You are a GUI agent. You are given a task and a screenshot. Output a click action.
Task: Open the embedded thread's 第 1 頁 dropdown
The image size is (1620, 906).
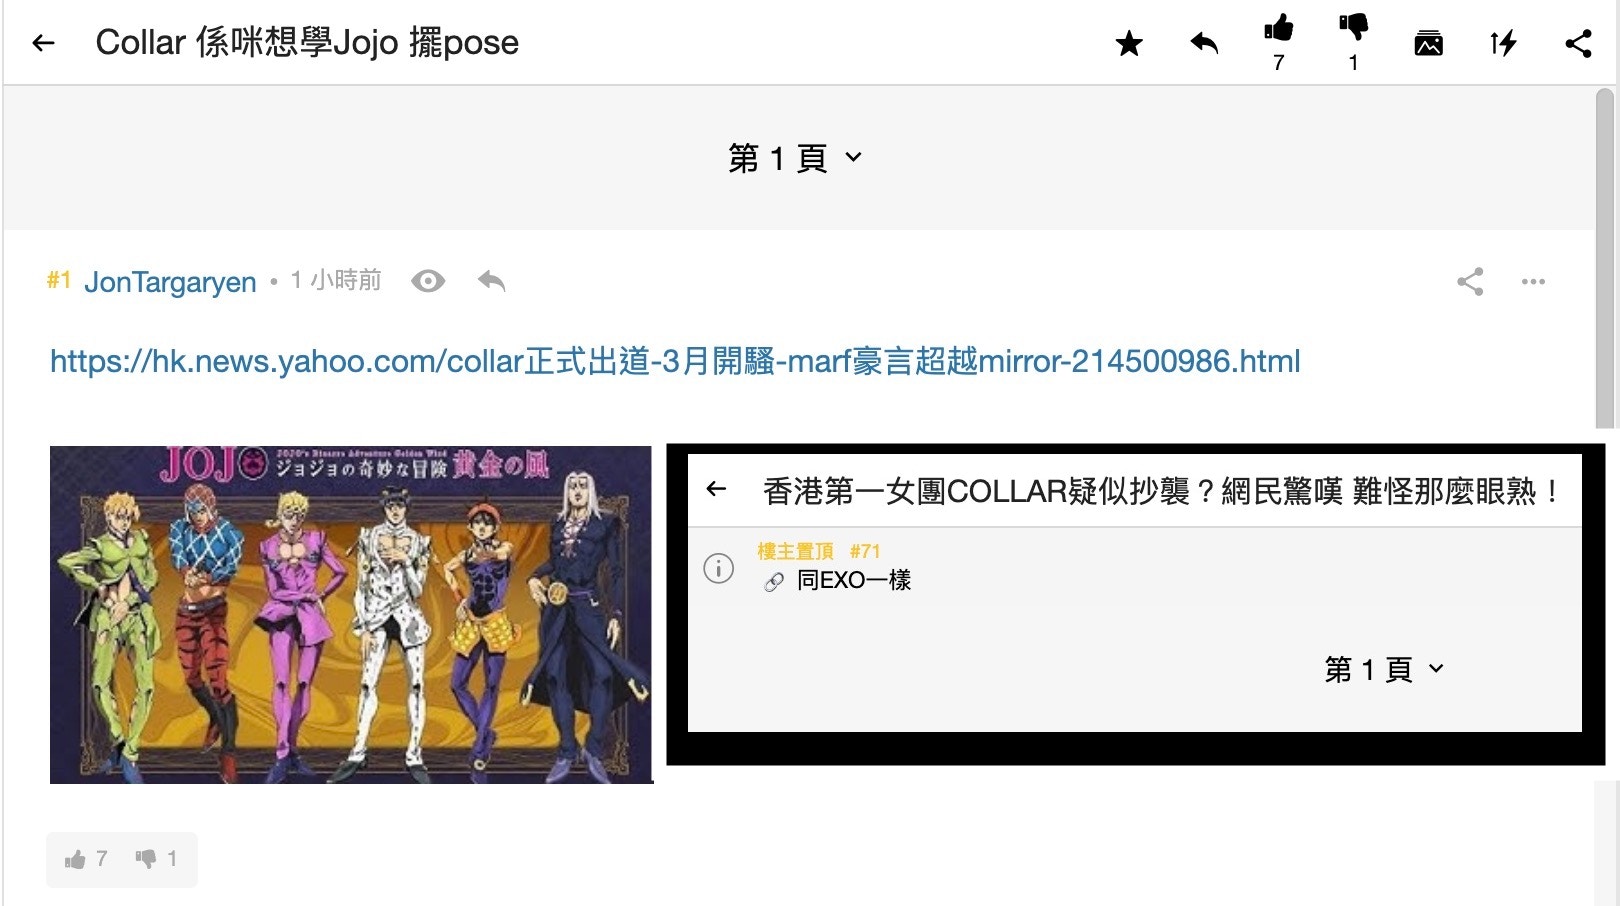[1384, 669]
